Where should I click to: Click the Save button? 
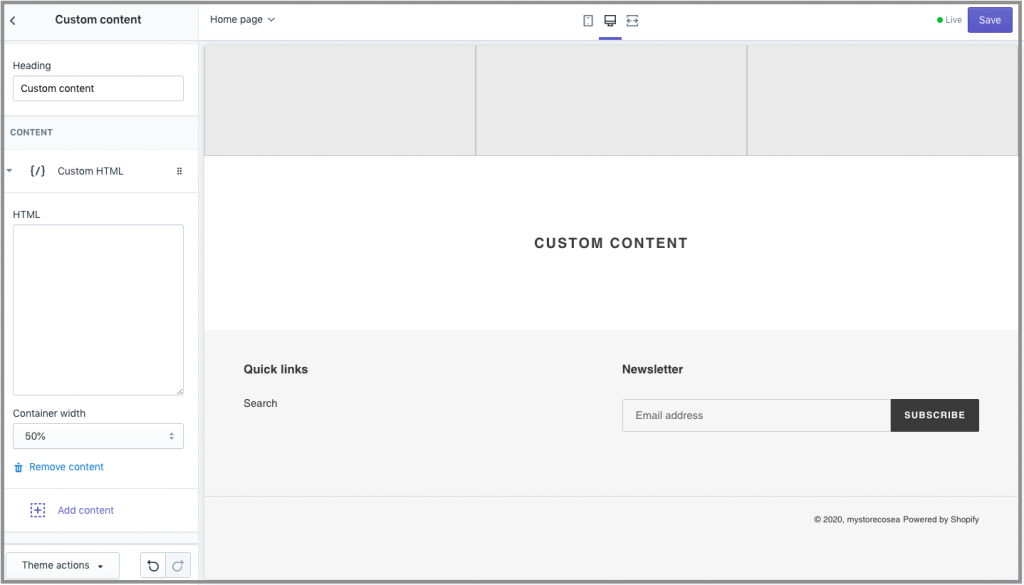pos(989,20)
